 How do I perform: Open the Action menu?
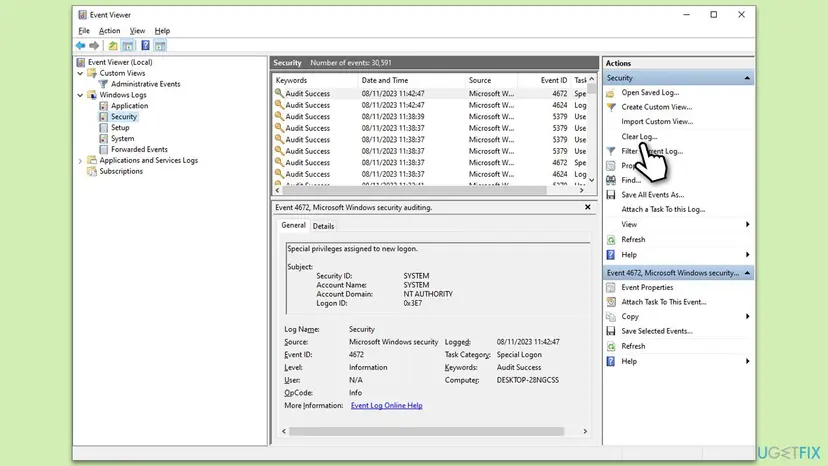point(109,31)
